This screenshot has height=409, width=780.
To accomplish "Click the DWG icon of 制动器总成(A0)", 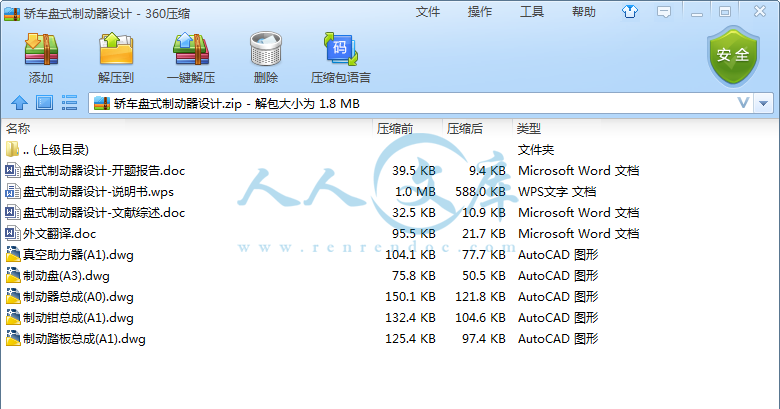I will pos(13,297).
